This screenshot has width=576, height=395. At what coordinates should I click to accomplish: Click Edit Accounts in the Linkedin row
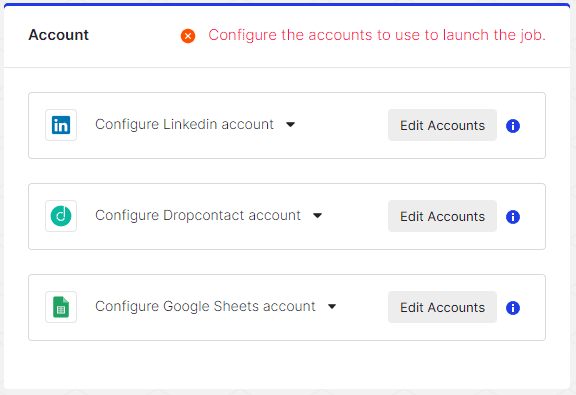[442, 125]
